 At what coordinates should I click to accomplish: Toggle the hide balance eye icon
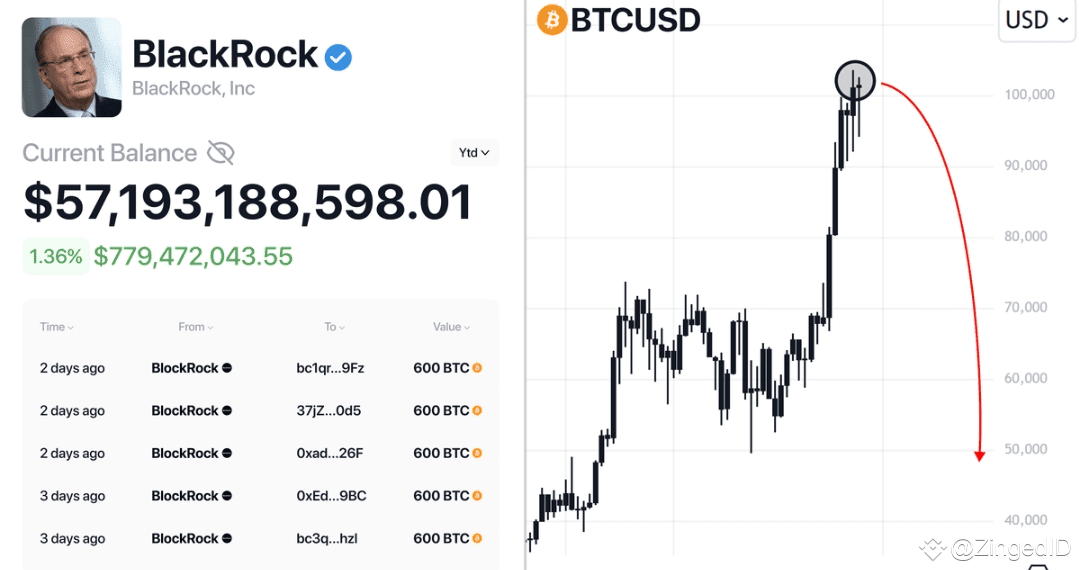point(220,153)
